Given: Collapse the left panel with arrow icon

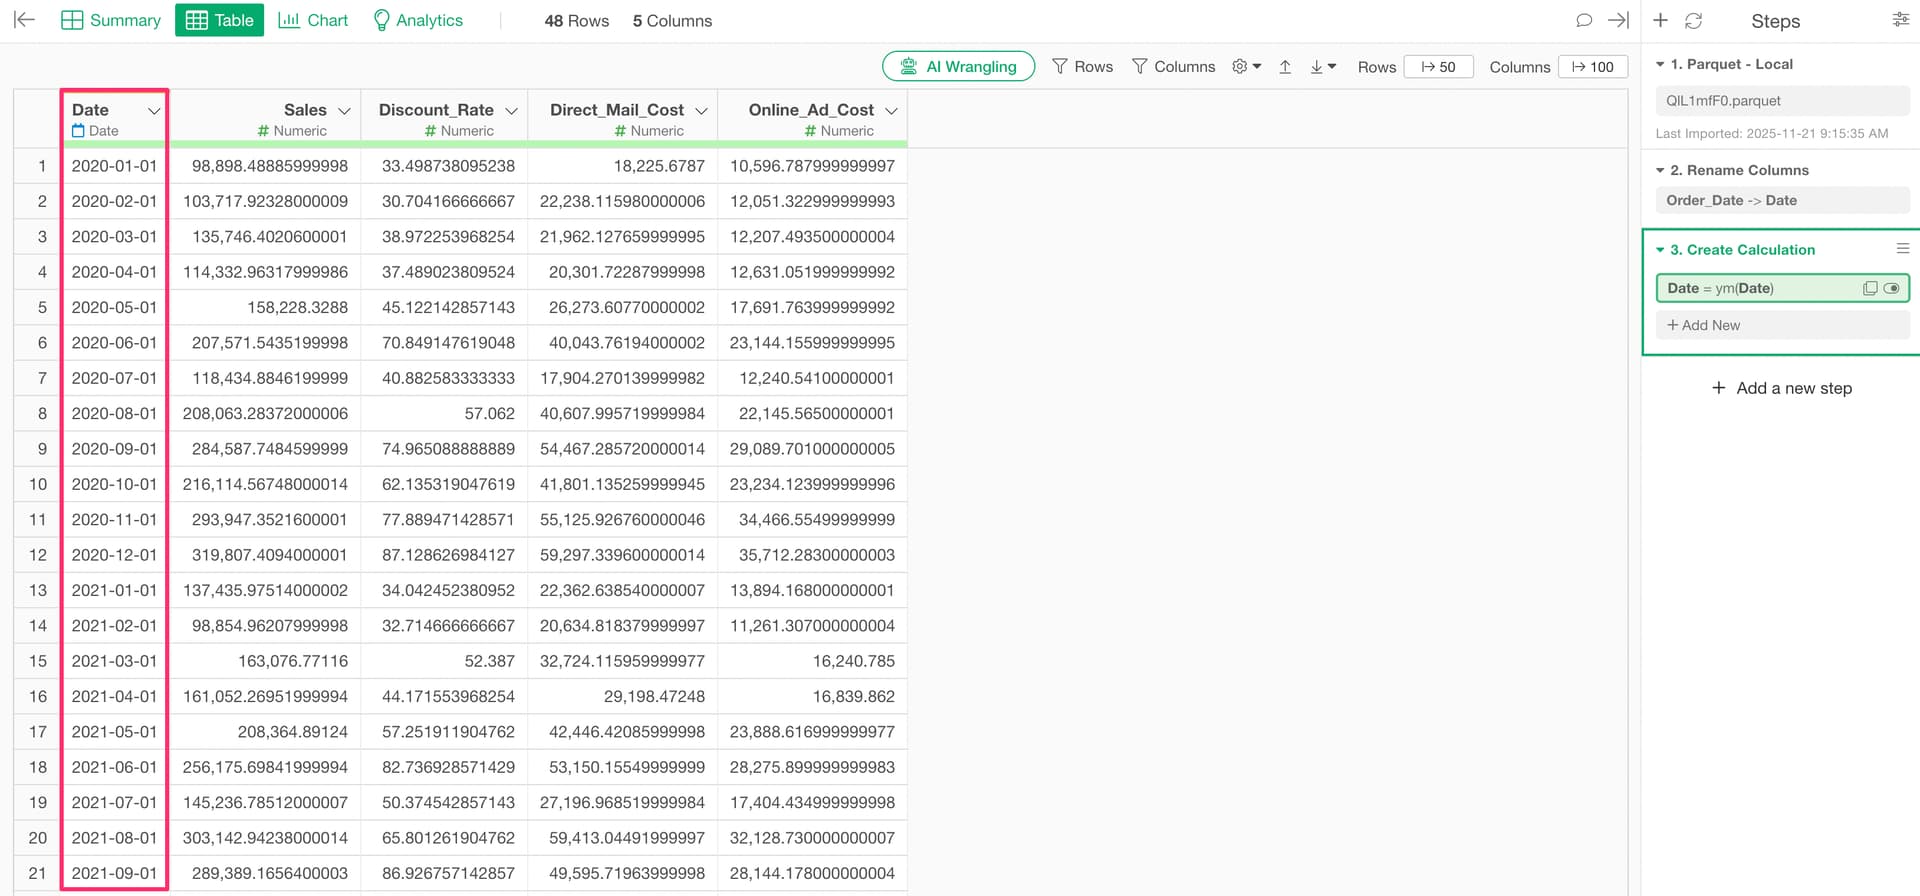Looking at the screenshot, I should (25, 20).
